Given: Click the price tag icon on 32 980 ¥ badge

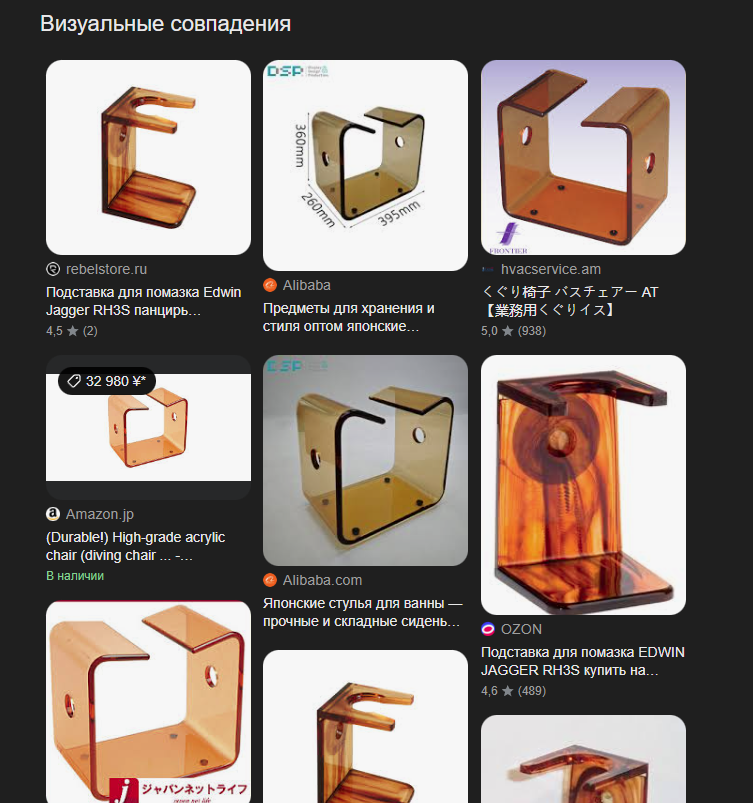Looking at the screenshot, I should point(74,381).
